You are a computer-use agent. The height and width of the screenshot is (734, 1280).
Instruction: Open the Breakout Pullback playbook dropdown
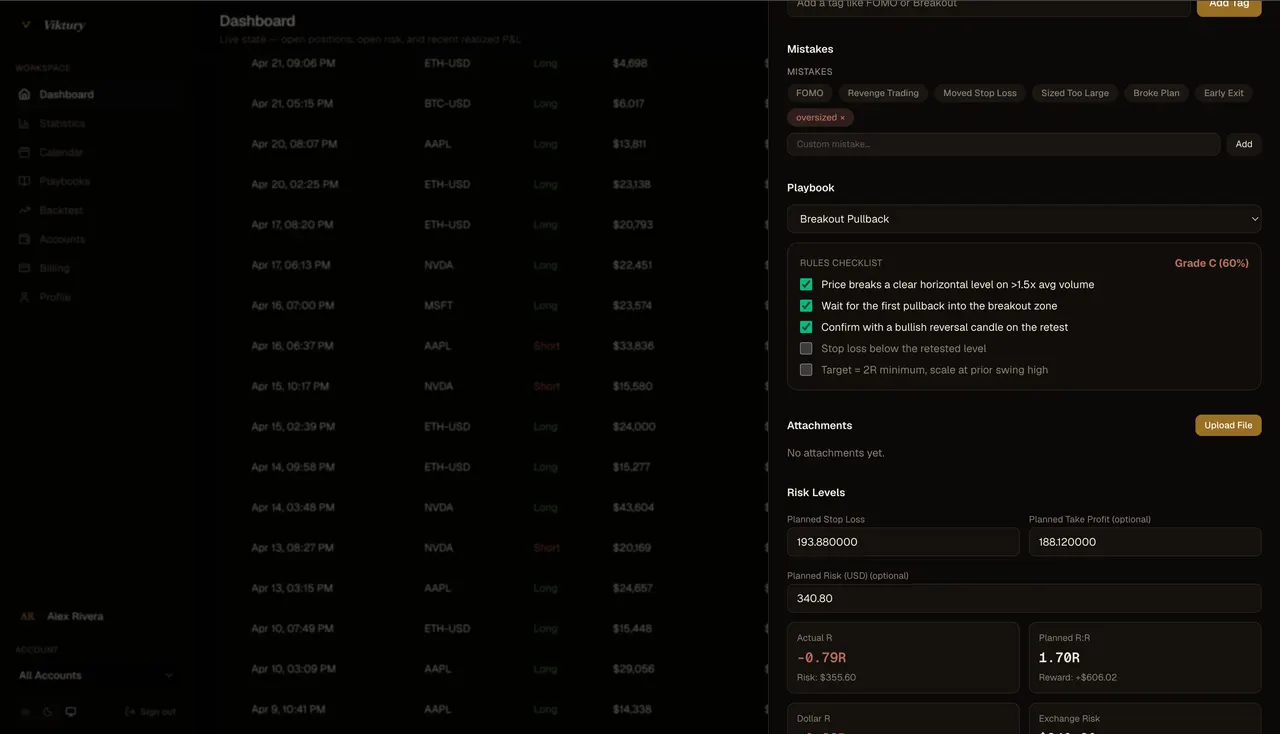coord(1024,219)
